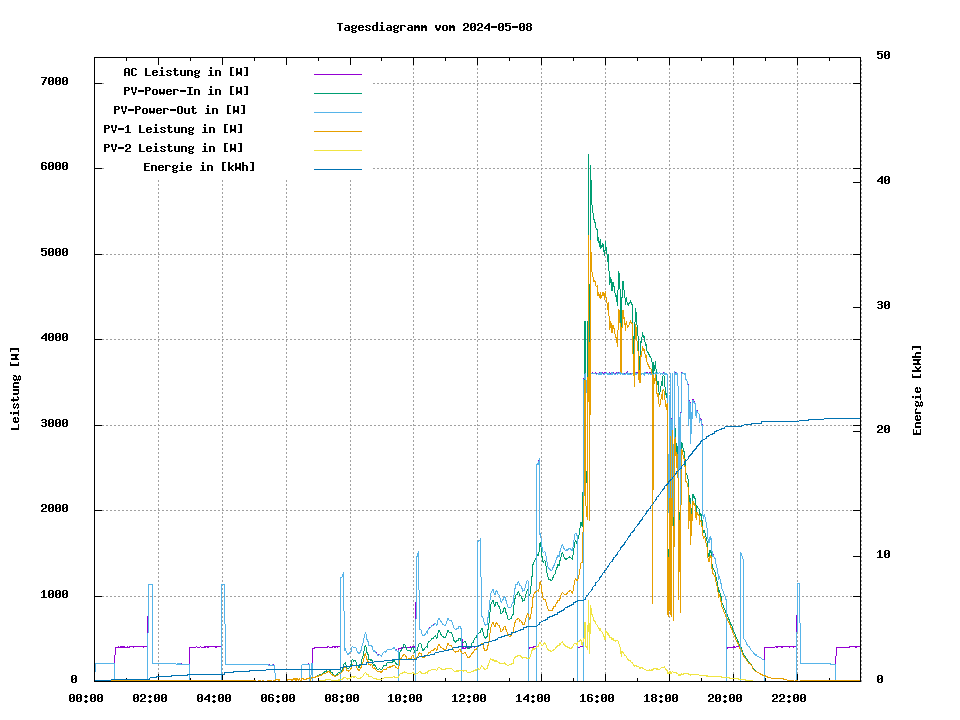The image size is (960, 720).
Task: Select the 20 tick on the Energie axis
Action: click(883, 430)
